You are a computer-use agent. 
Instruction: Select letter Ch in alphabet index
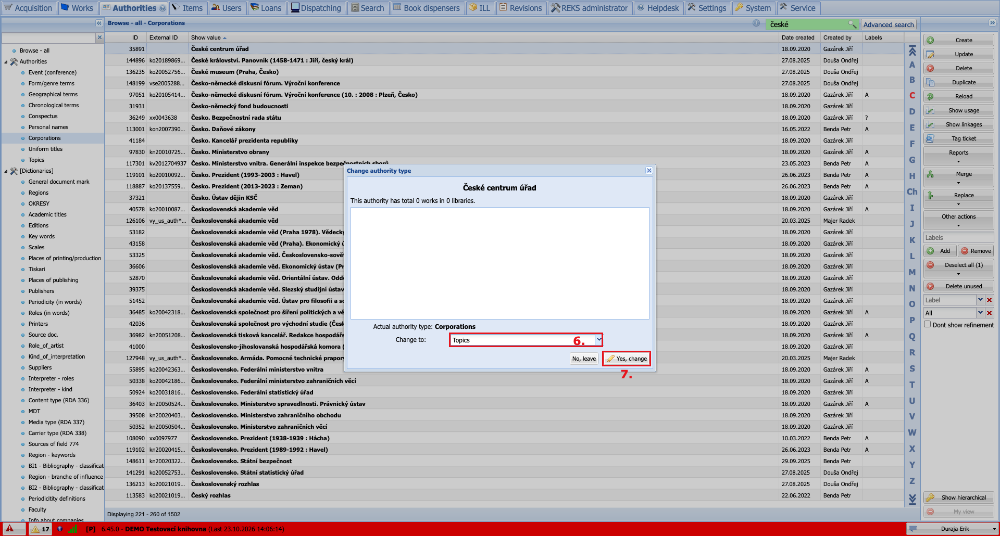tap(912, 191)
